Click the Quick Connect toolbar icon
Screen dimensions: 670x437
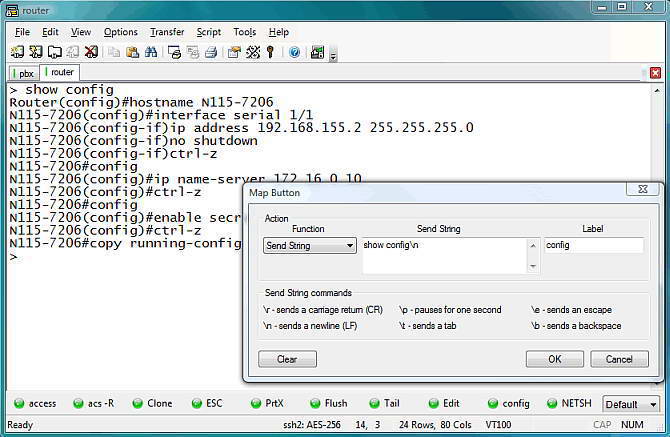click(x=36, y=52)
